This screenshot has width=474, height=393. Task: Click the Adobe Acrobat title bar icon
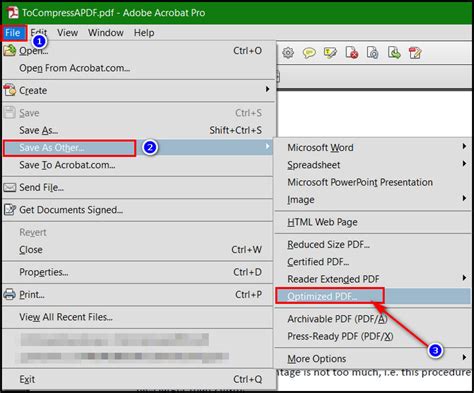13,13
